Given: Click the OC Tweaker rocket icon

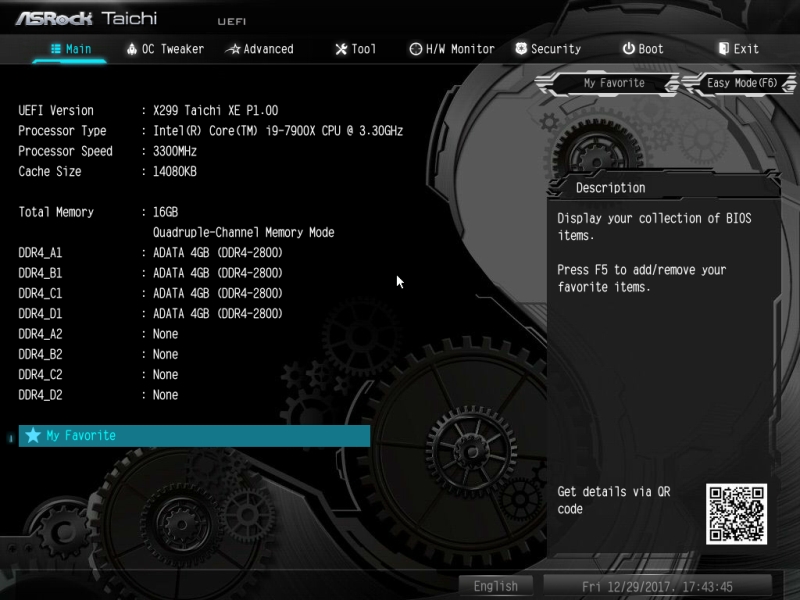Looking at the screenshot, I should (x=132, y=49).
